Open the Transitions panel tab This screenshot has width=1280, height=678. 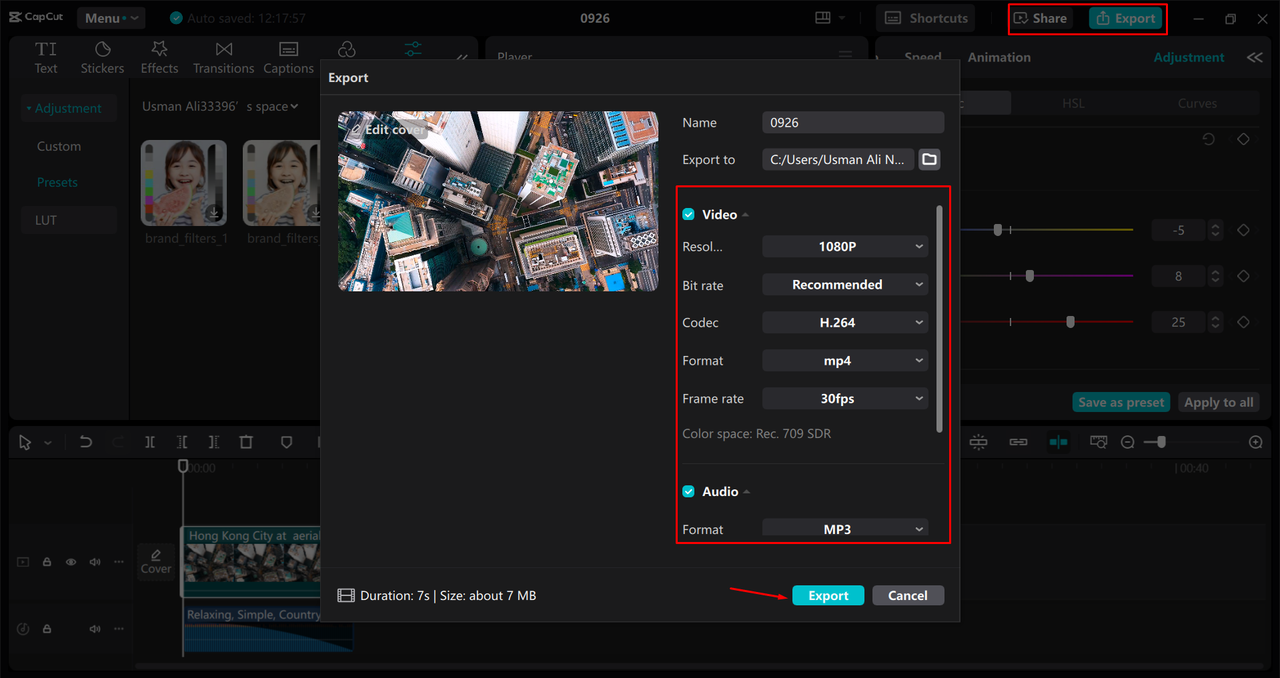224,58
